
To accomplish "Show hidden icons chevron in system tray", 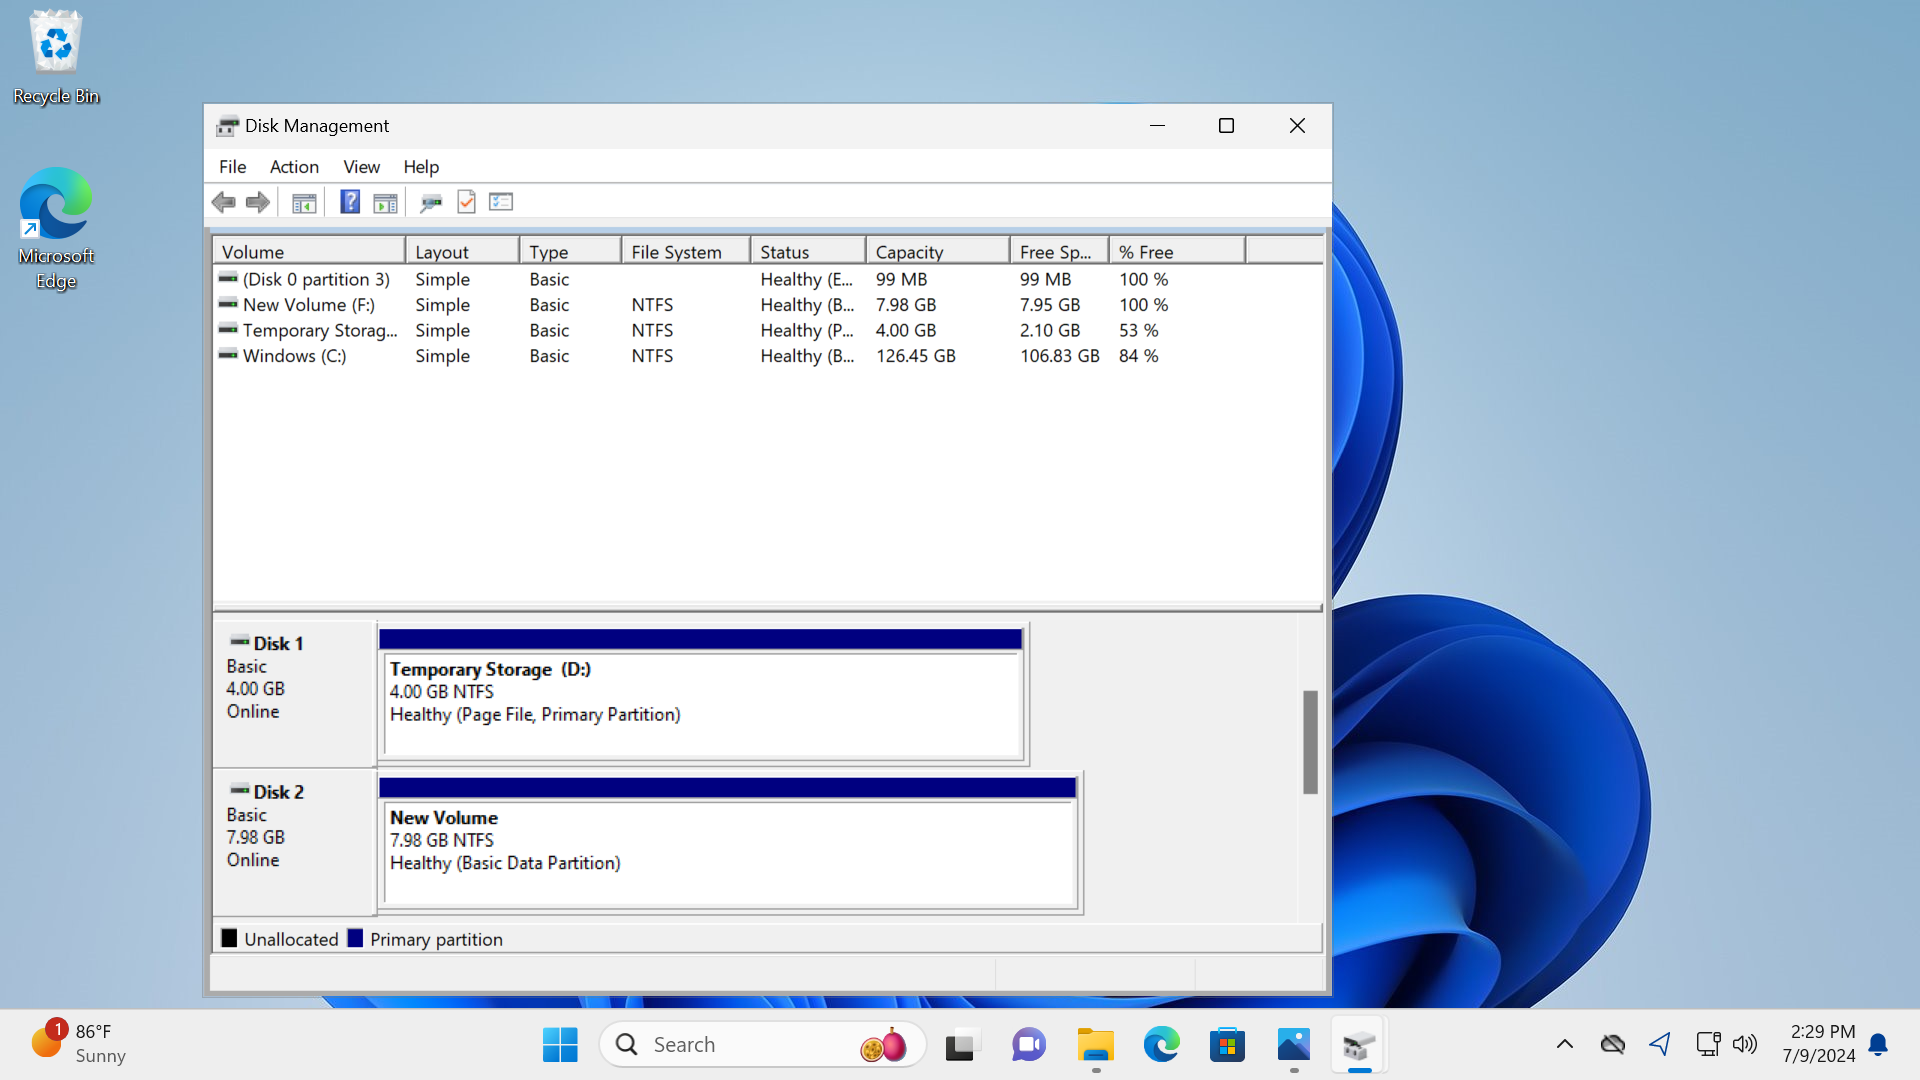I will click(1565, 1045).
